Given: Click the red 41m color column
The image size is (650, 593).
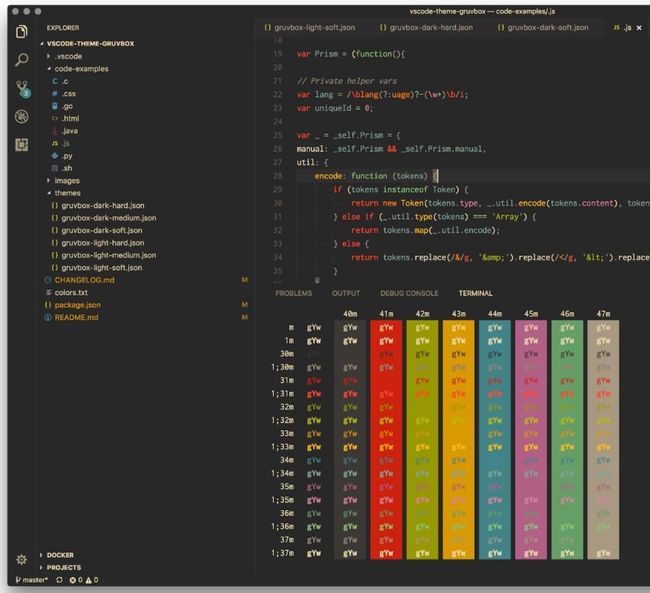Looking at the screenshot, I should pyautogui.click(x=386, y=440).
